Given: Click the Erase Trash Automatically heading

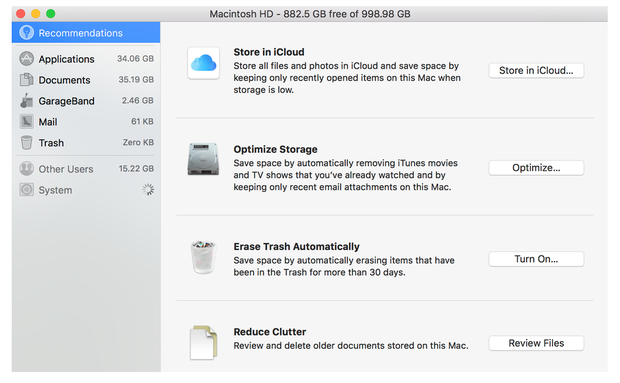Looking at the screenshot, I should coord(297,247).
